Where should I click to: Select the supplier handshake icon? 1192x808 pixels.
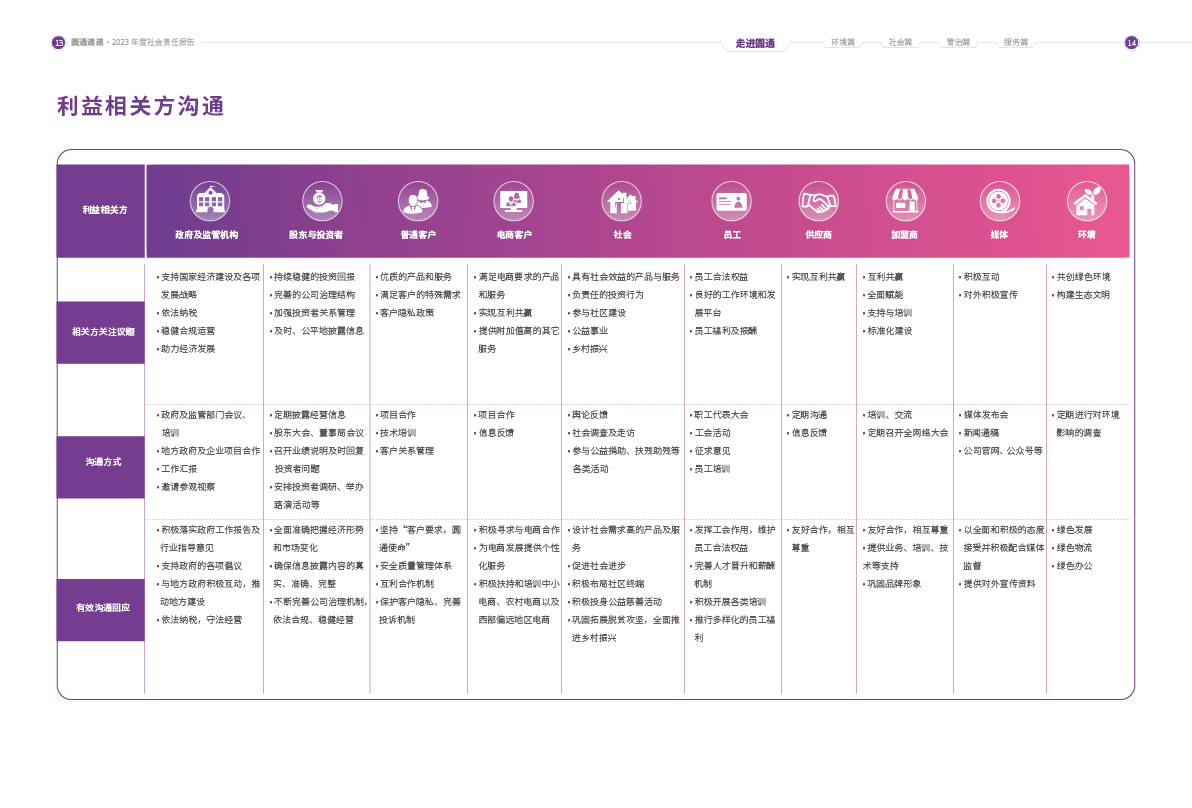818,201
